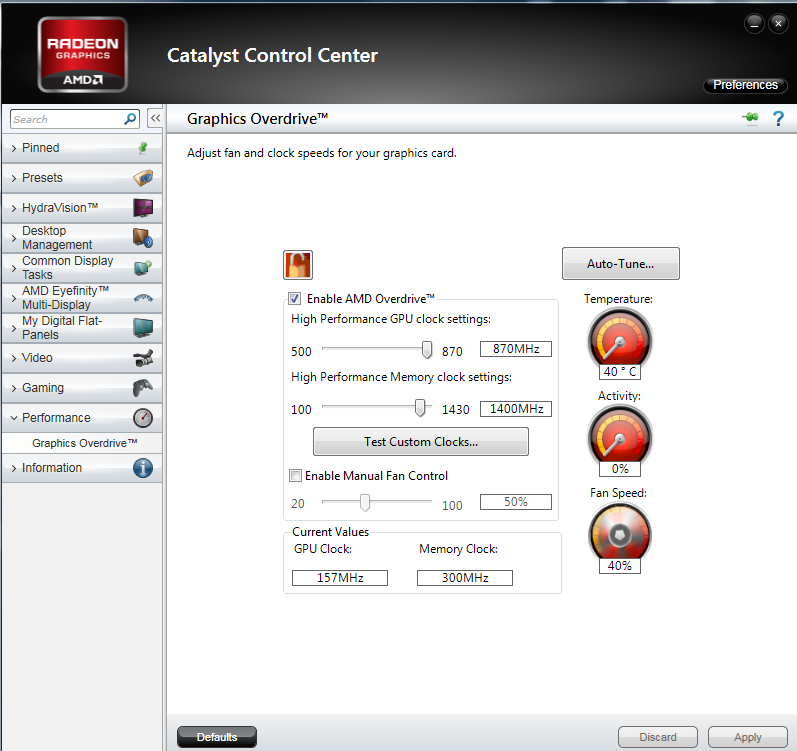This screenshot has width=797, height=751.
Task: Disable the AMD Overdrive checkbox
Action: [295, 298]
